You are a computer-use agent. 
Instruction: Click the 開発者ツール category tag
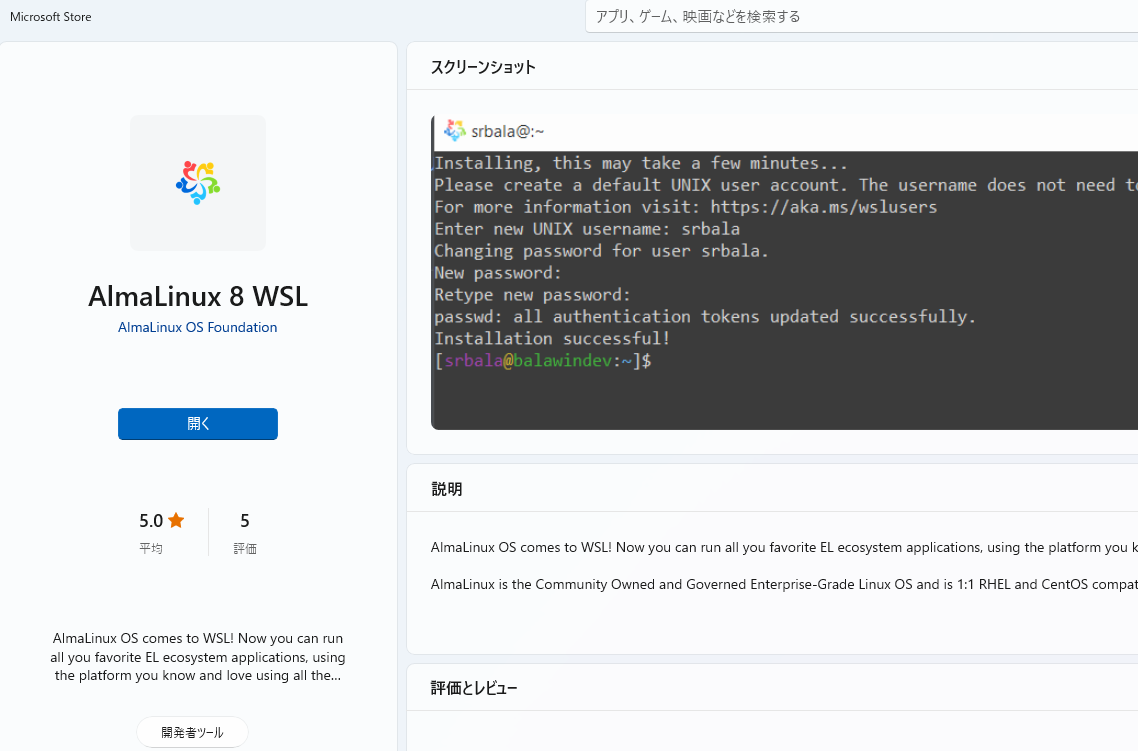pos(192,732)
